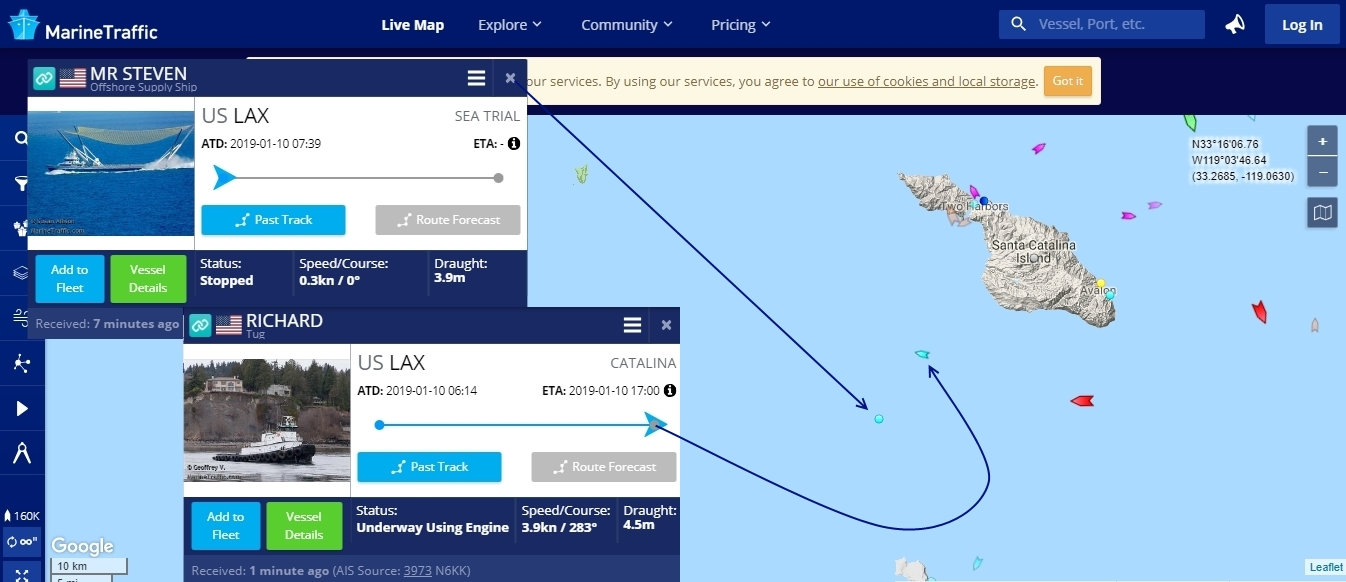The height and width of the screenshot is (582, 1346).
Task: Click Past Track for MR STEVEN
Action: click(273, 220)
